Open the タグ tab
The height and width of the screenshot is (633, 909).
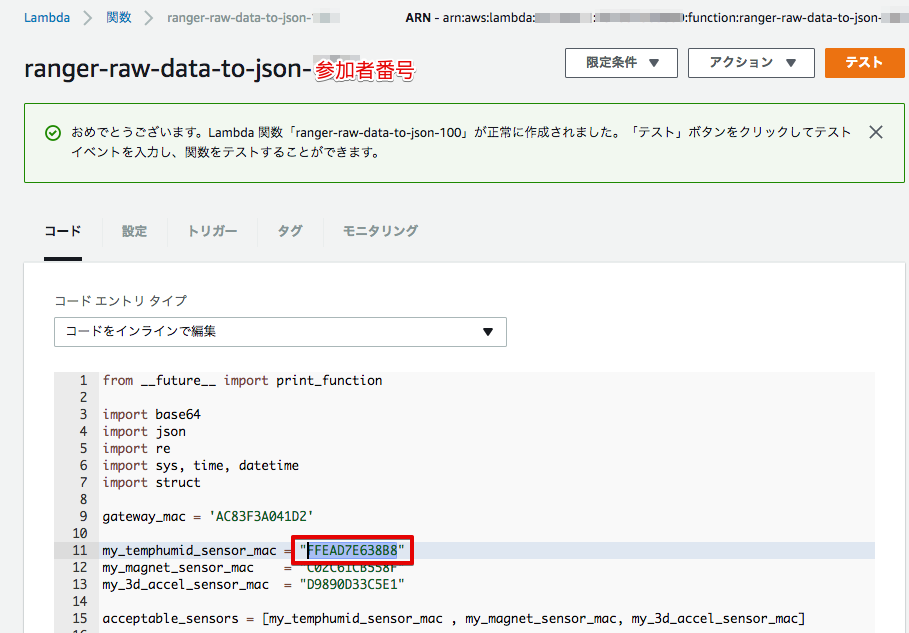pyautogui.click(x=290, y=231)
